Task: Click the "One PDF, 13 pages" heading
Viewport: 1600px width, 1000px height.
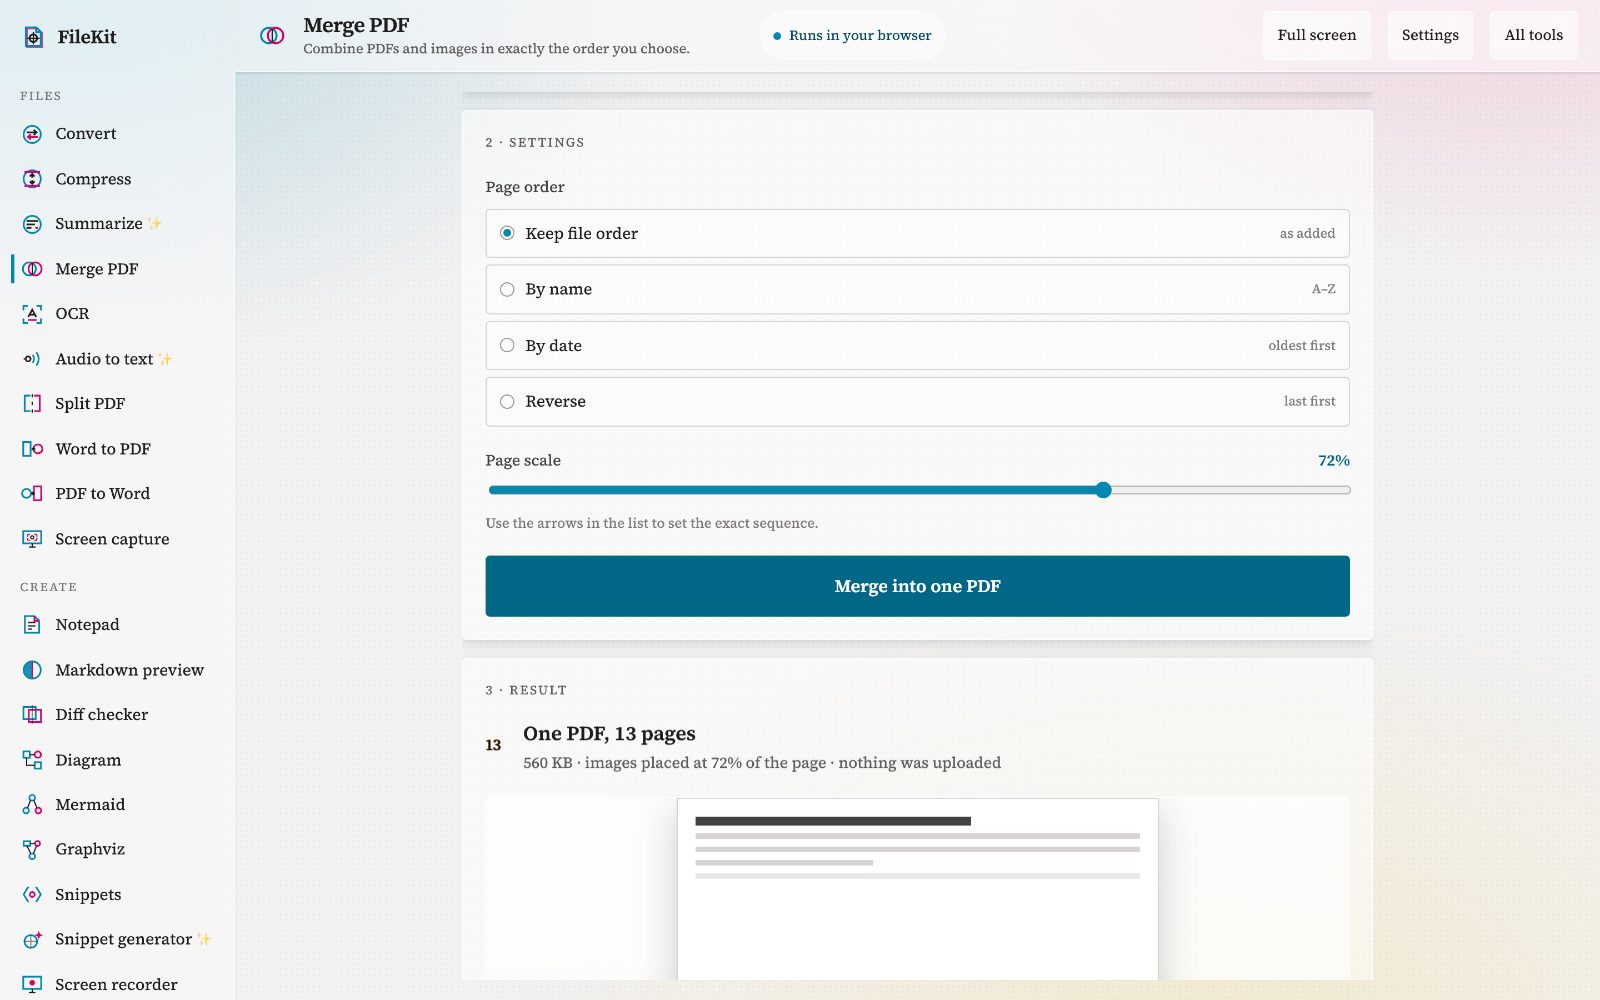Action: [609, 734]
